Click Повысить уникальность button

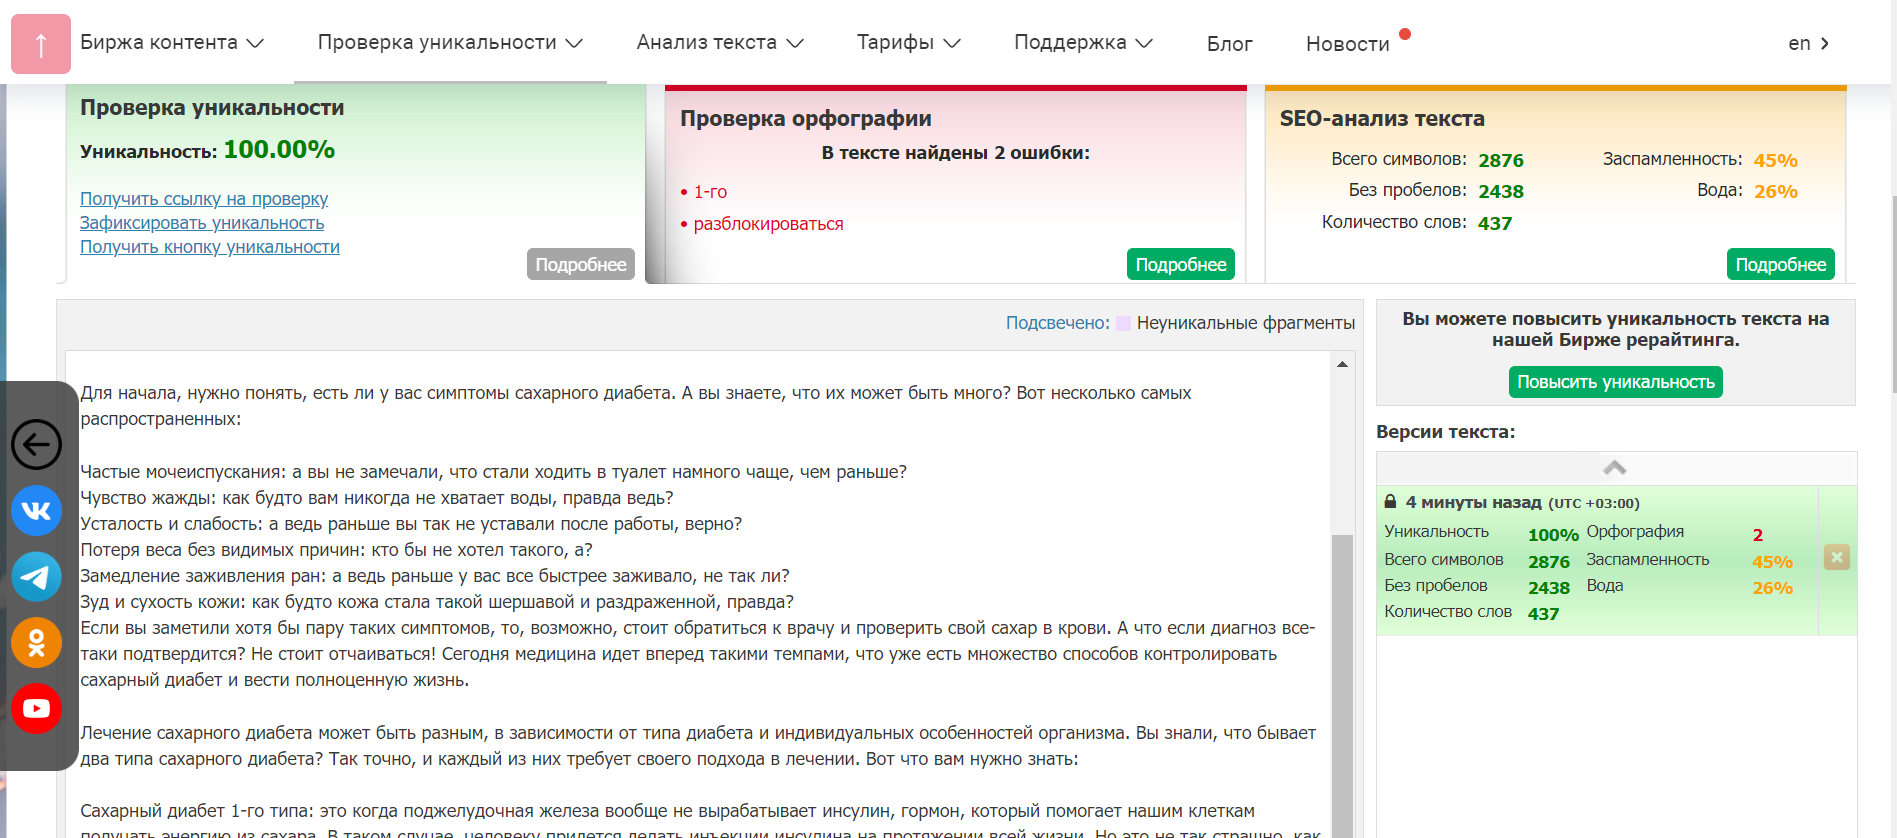click(1615, 382)
